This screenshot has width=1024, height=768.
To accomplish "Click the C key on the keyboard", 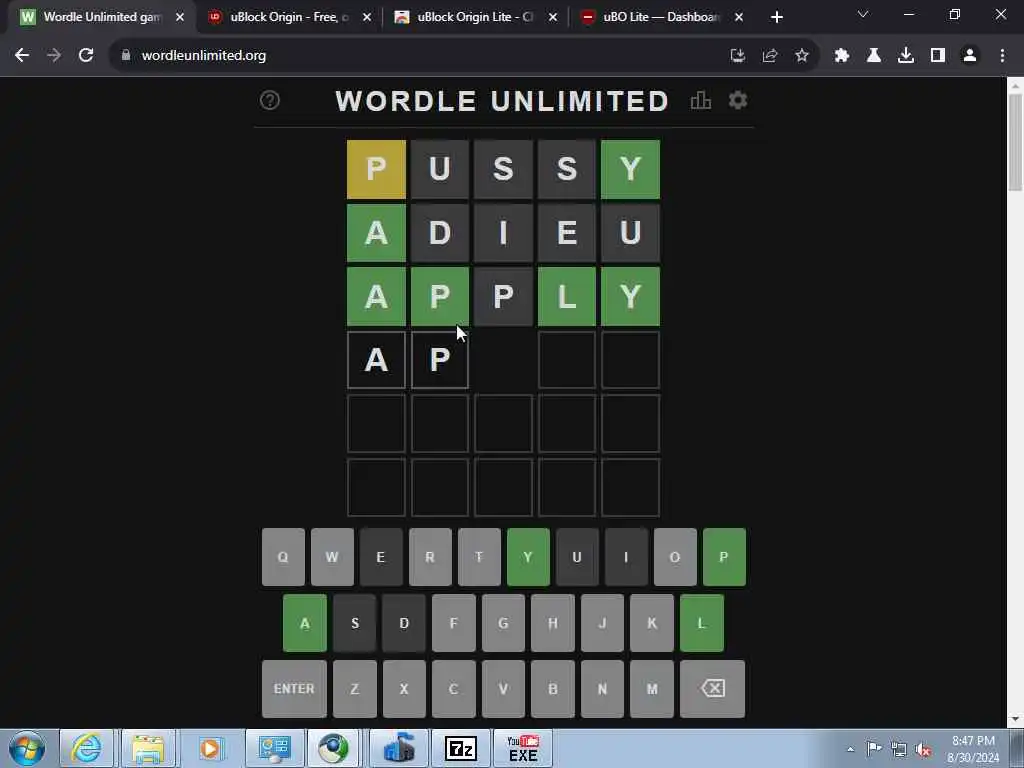I will click(x=454, y=688).
